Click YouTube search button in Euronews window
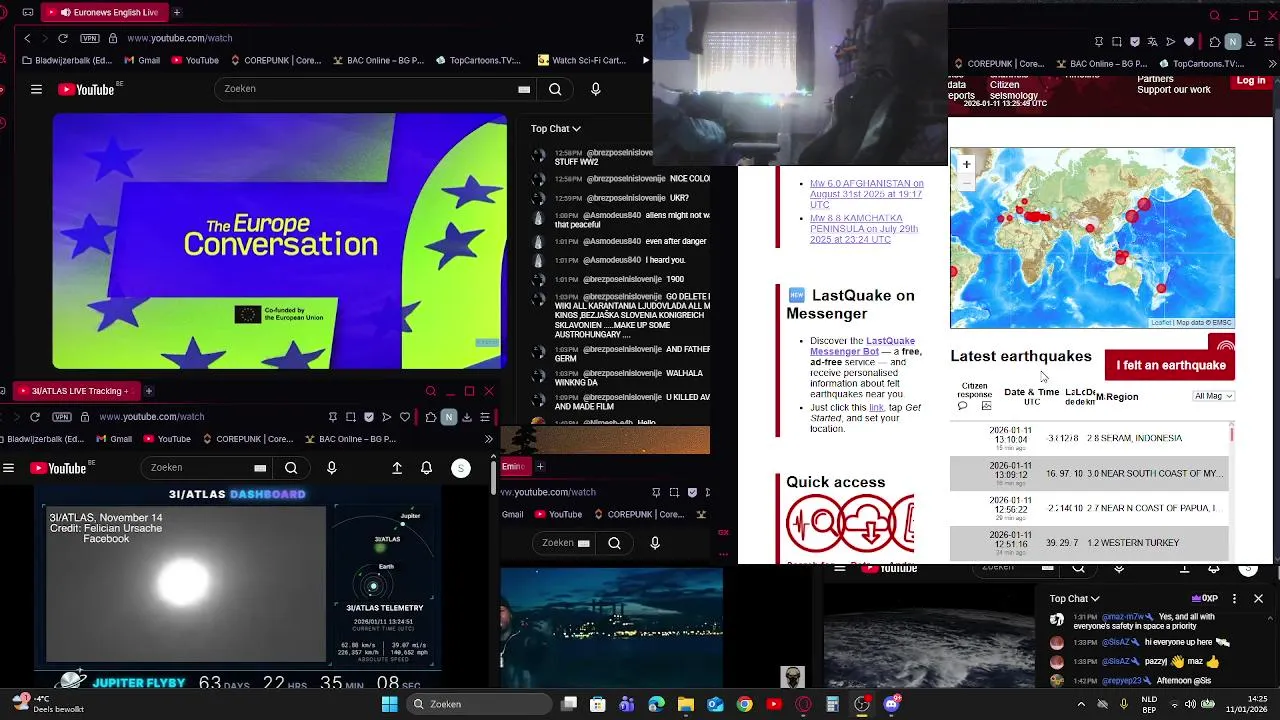 coord(555,89)
